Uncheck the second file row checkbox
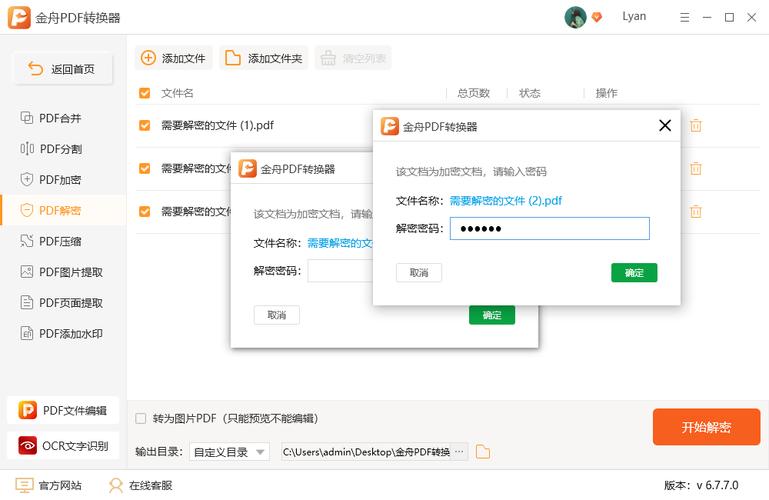 click(x=145, y=169)
